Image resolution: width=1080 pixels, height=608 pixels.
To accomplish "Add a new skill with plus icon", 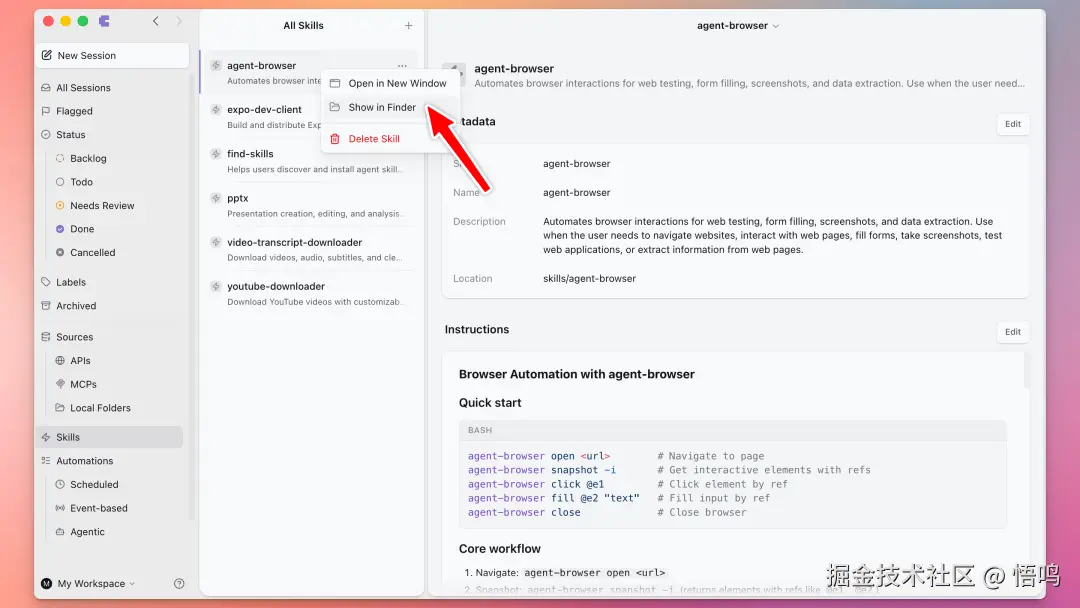I will [408, 25].
